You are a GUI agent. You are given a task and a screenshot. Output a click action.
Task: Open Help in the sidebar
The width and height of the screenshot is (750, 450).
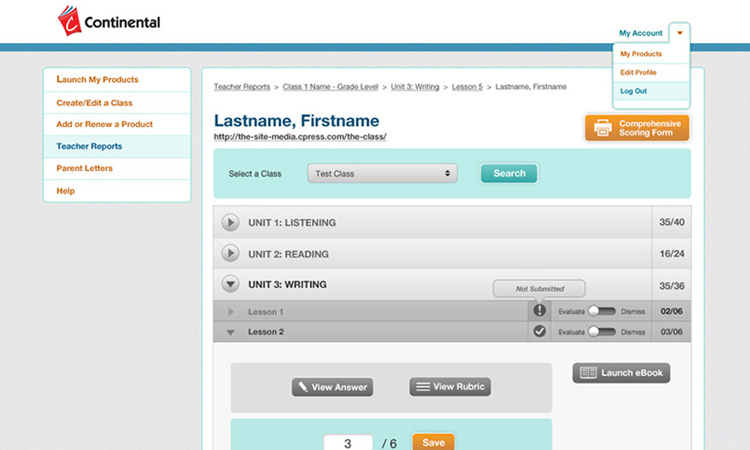click(66, 191)
